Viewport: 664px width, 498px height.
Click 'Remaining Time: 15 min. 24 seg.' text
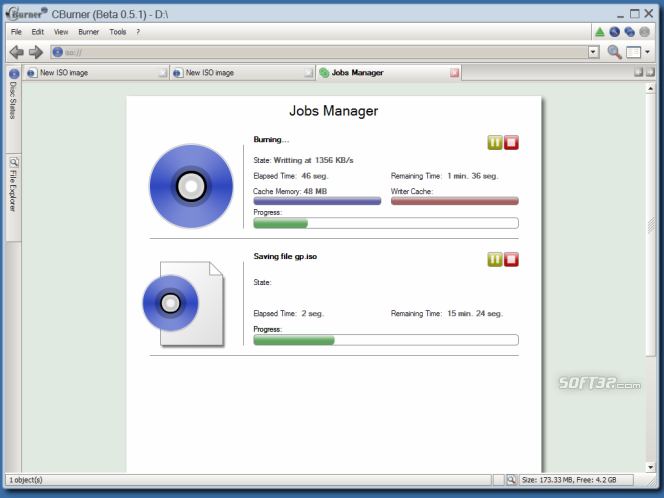click(447, 313)
